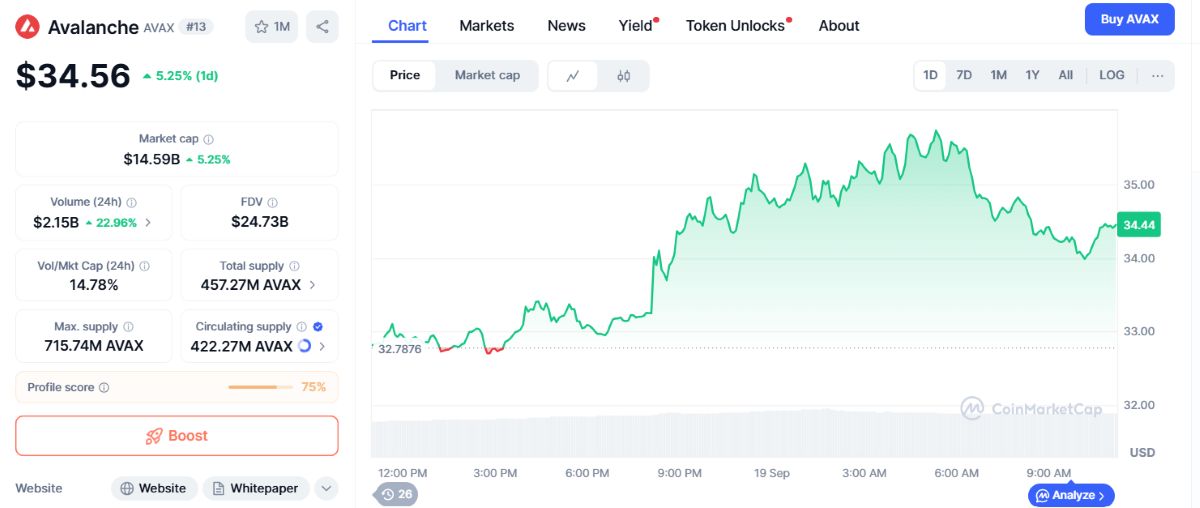Click FDV info icon
Image resolution: width=1200 pixels, height=508 pixels.
click(x=273, y=202)
